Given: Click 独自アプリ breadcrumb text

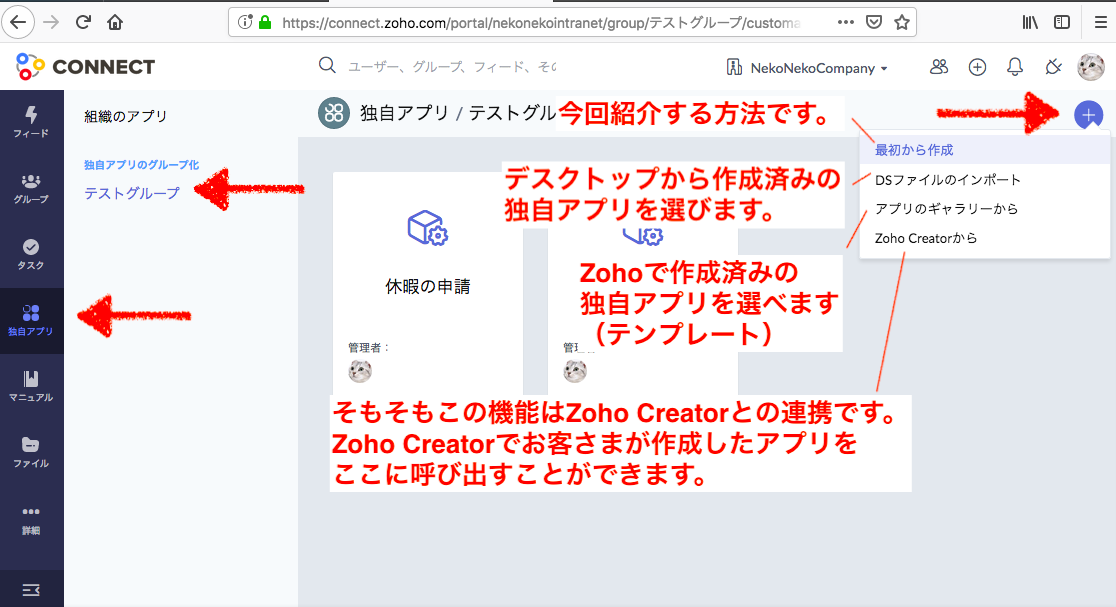Looking at the screenshot, I should (404, 113).
